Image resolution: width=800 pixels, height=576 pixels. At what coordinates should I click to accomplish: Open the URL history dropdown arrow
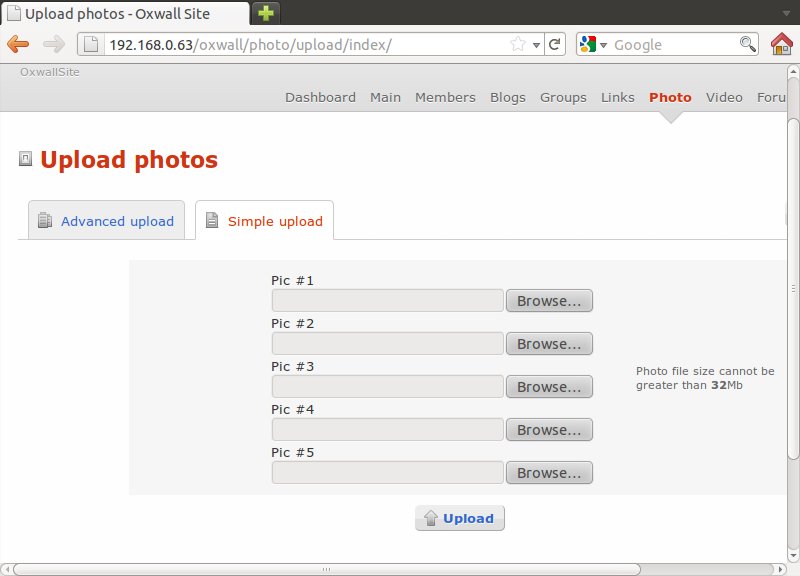pos(536,45)
